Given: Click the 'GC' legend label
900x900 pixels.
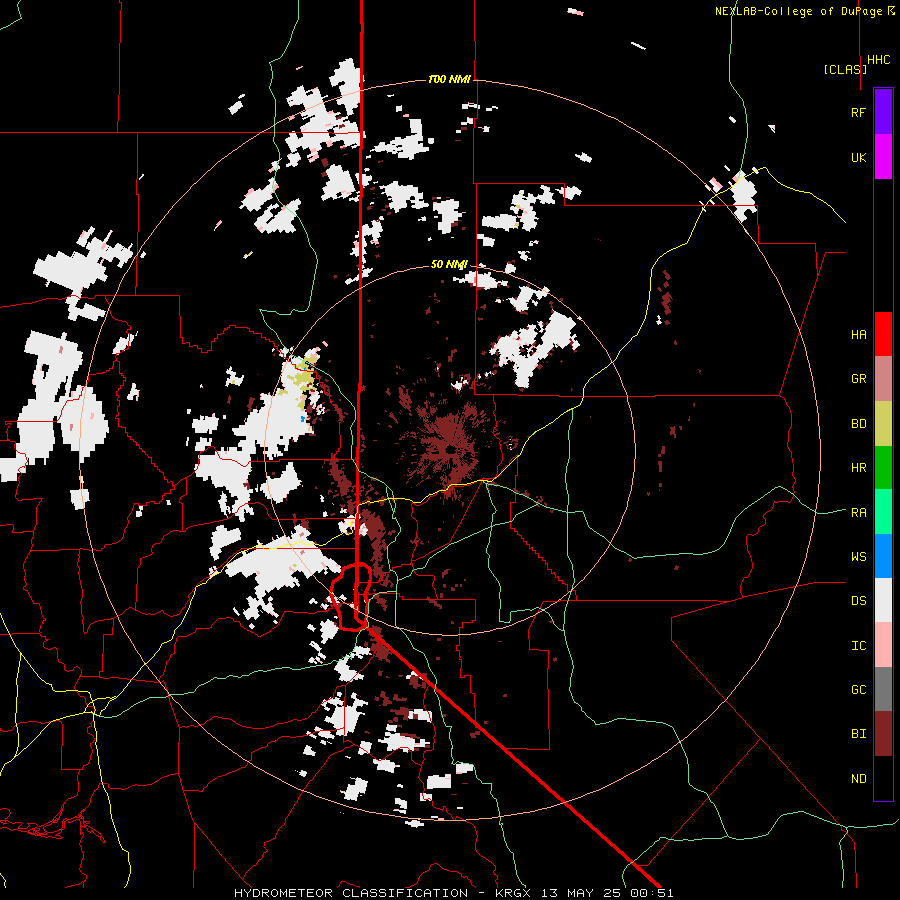Looking at the screenshot, I should point(858,690).
